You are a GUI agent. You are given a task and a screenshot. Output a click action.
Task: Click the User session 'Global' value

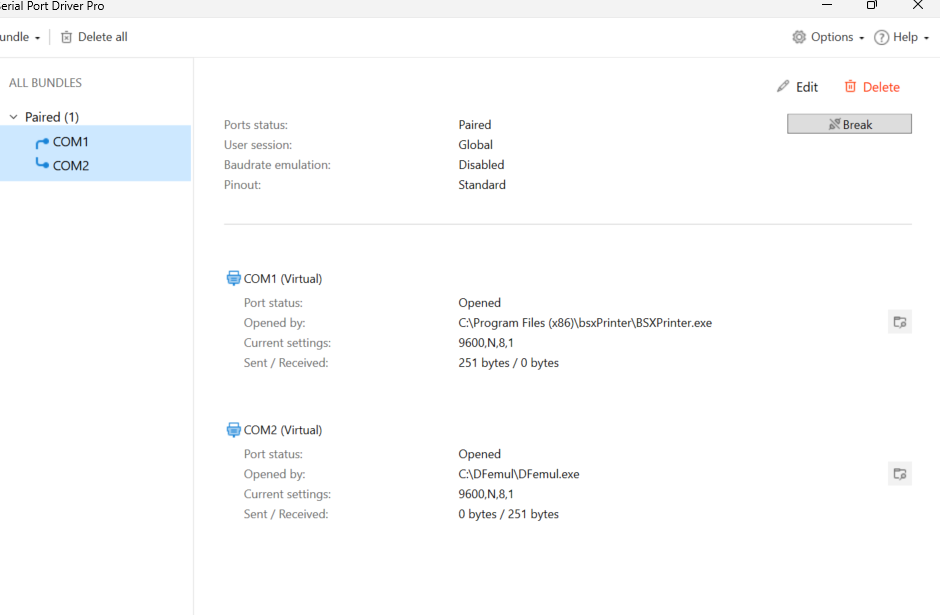[475, 144]
